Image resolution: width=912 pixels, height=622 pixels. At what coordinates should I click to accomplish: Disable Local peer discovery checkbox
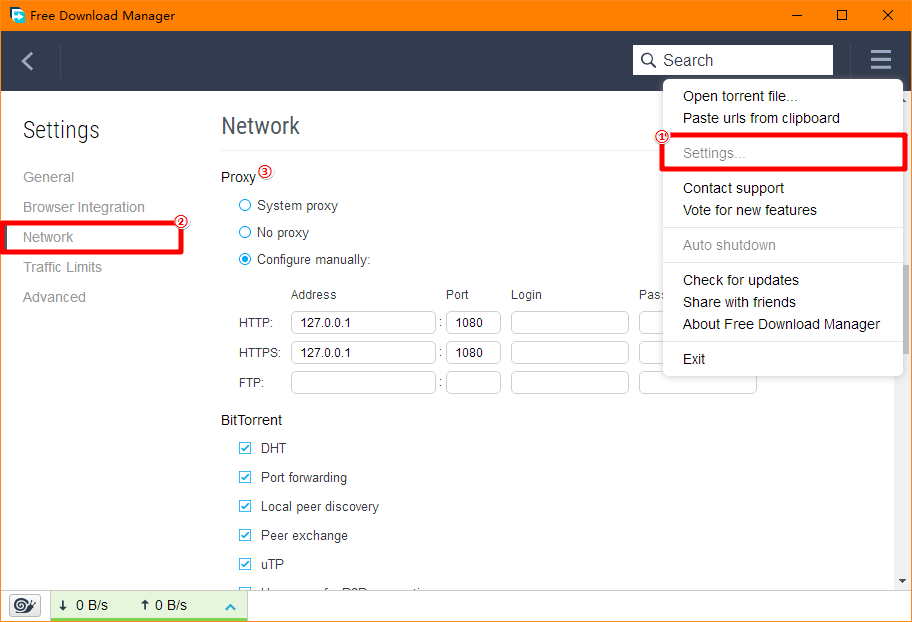click(245, 506)
